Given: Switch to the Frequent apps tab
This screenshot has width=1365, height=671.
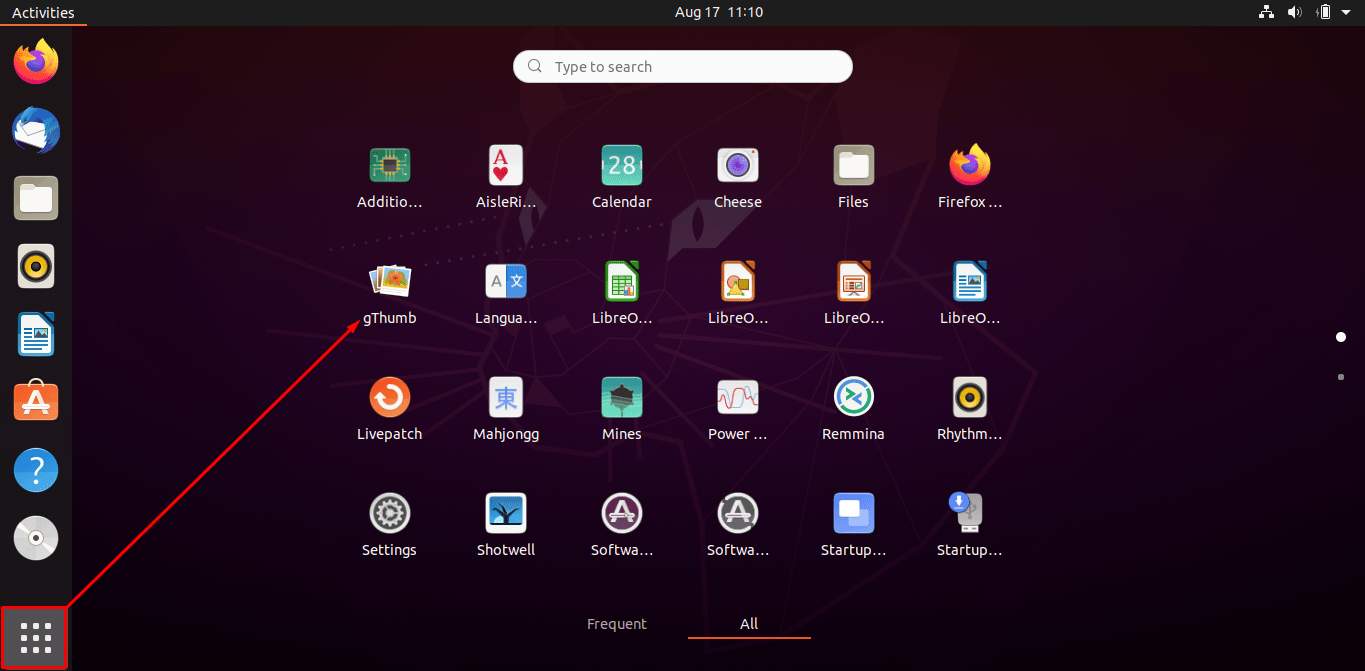Looking at the screenshot, I should point(617,624).
